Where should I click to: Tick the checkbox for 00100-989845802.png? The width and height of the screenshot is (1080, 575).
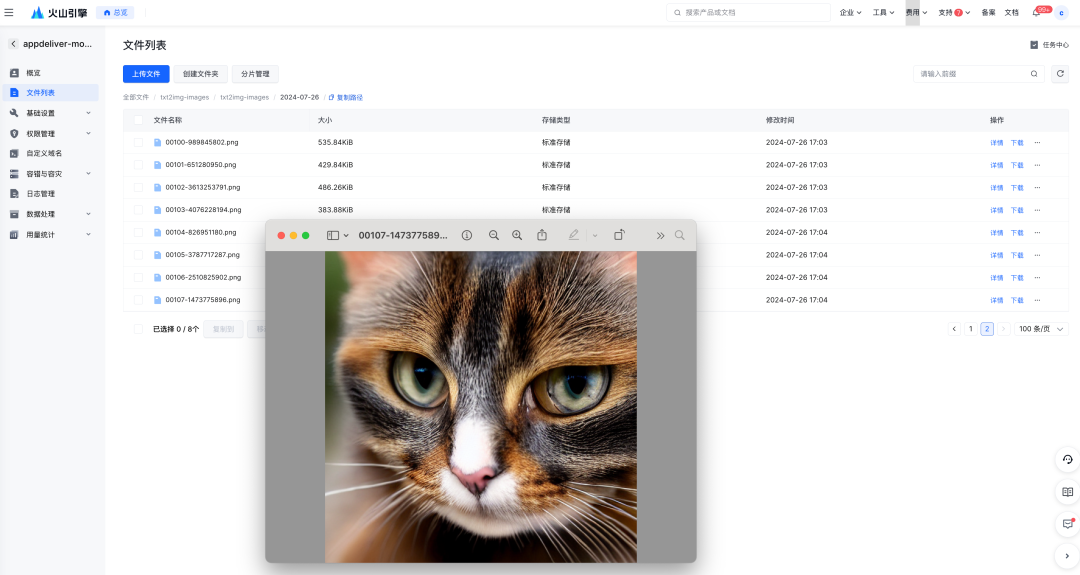tap(138, 142)
